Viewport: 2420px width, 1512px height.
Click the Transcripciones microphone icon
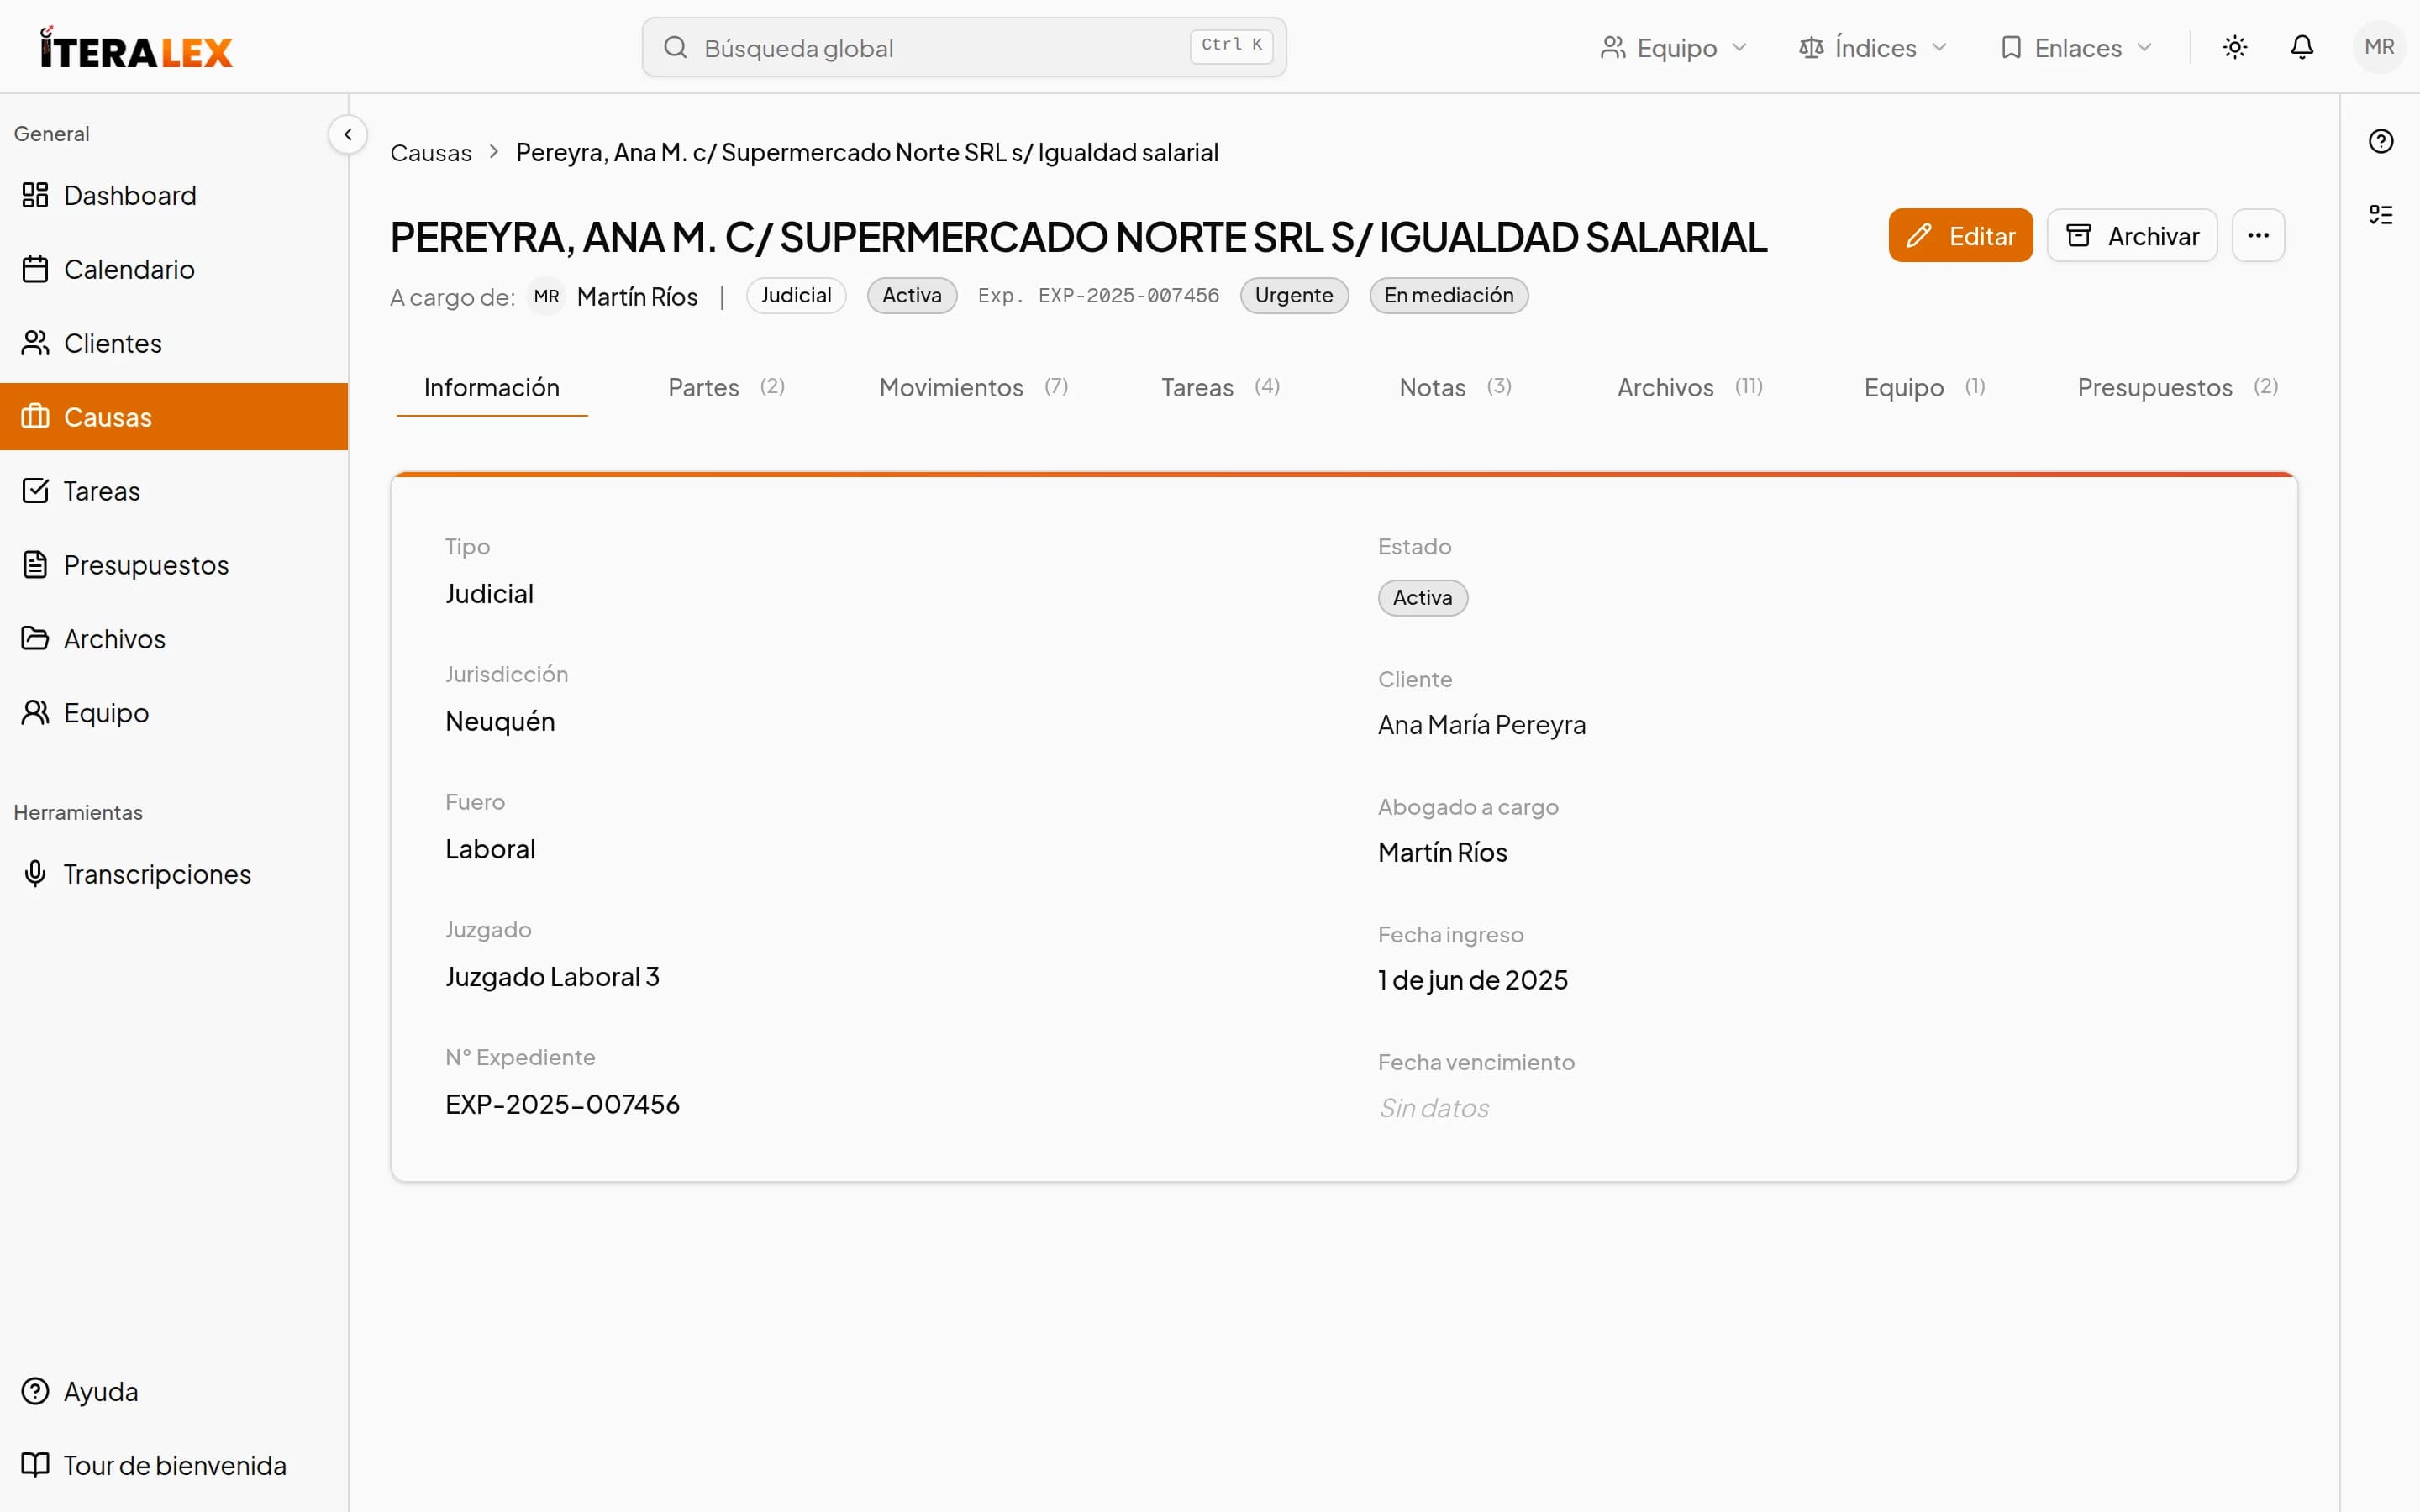(x=35, y=873)
